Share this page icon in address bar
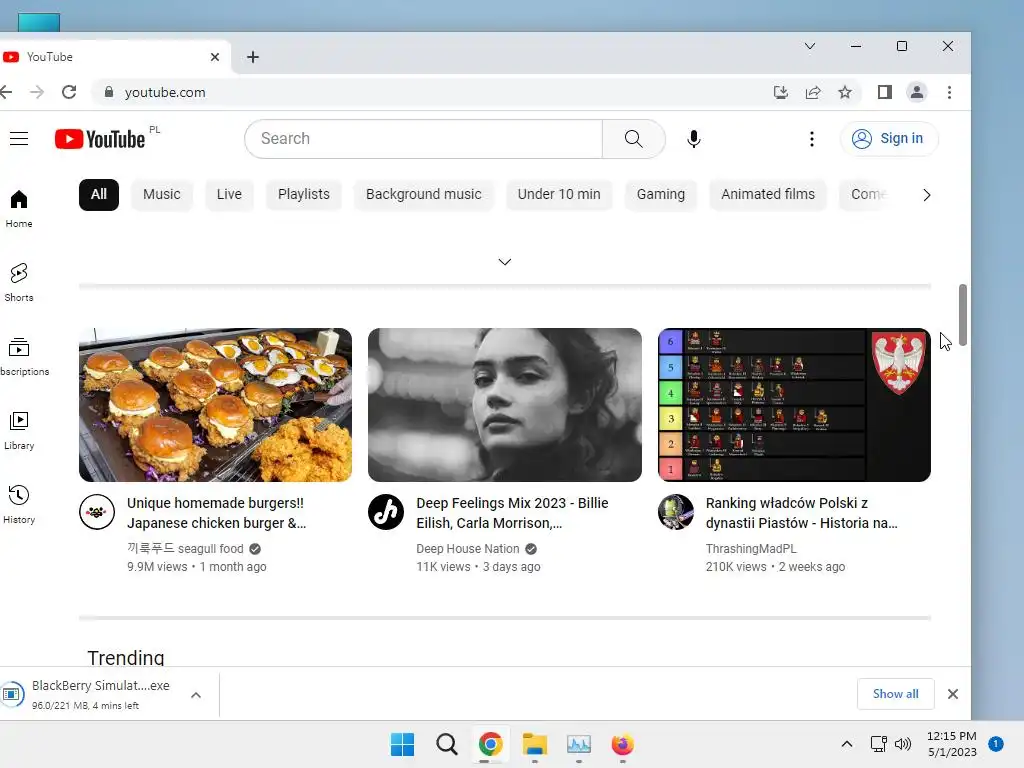The width and height of the screenshot is (1024, 768). [x=813, y=92]
